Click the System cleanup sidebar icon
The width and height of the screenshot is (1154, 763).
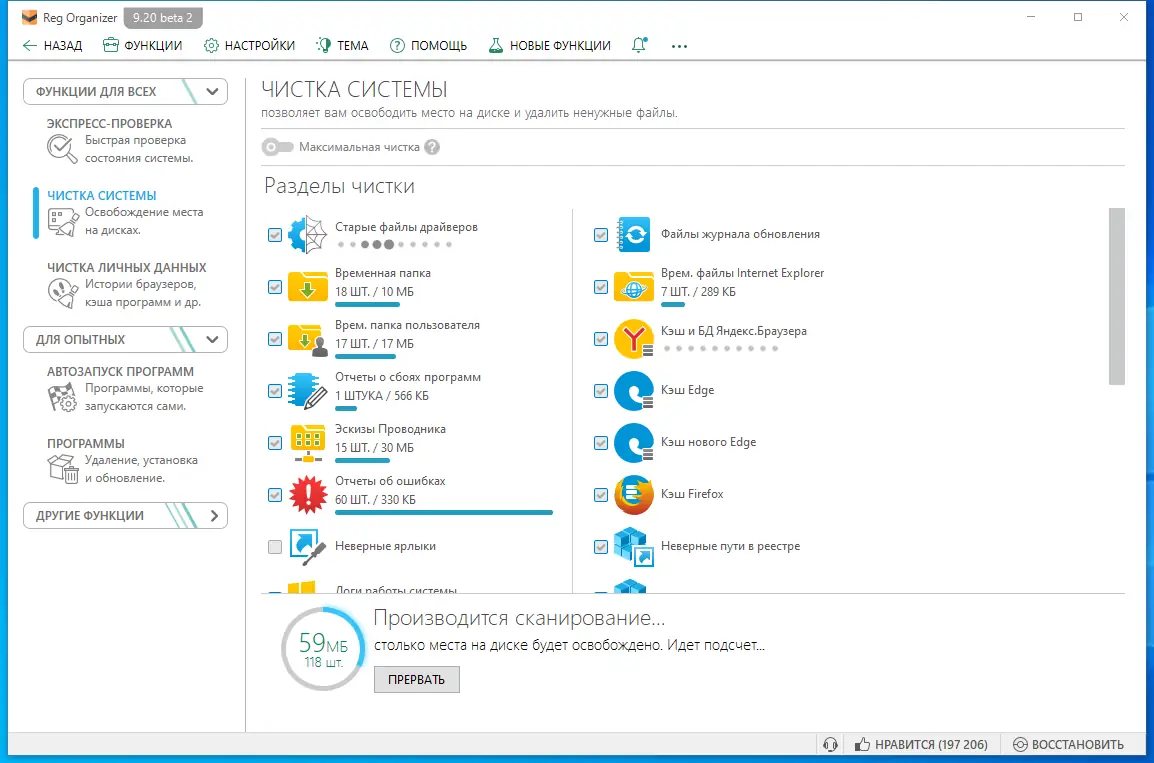tap(63, 221)
